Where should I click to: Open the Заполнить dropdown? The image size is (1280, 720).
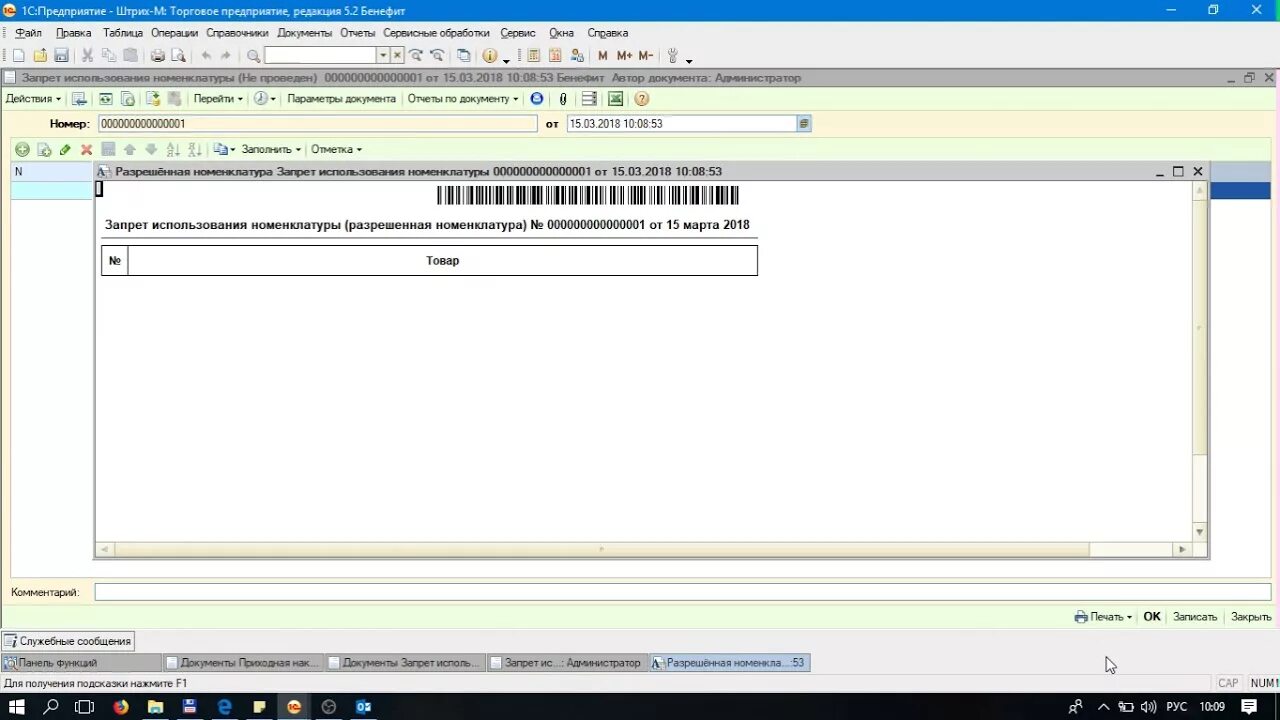pos(271,150)
